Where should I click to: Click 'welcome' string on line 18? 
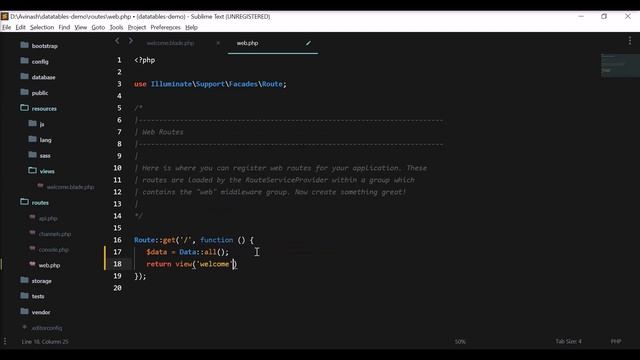tap(214, 264)
